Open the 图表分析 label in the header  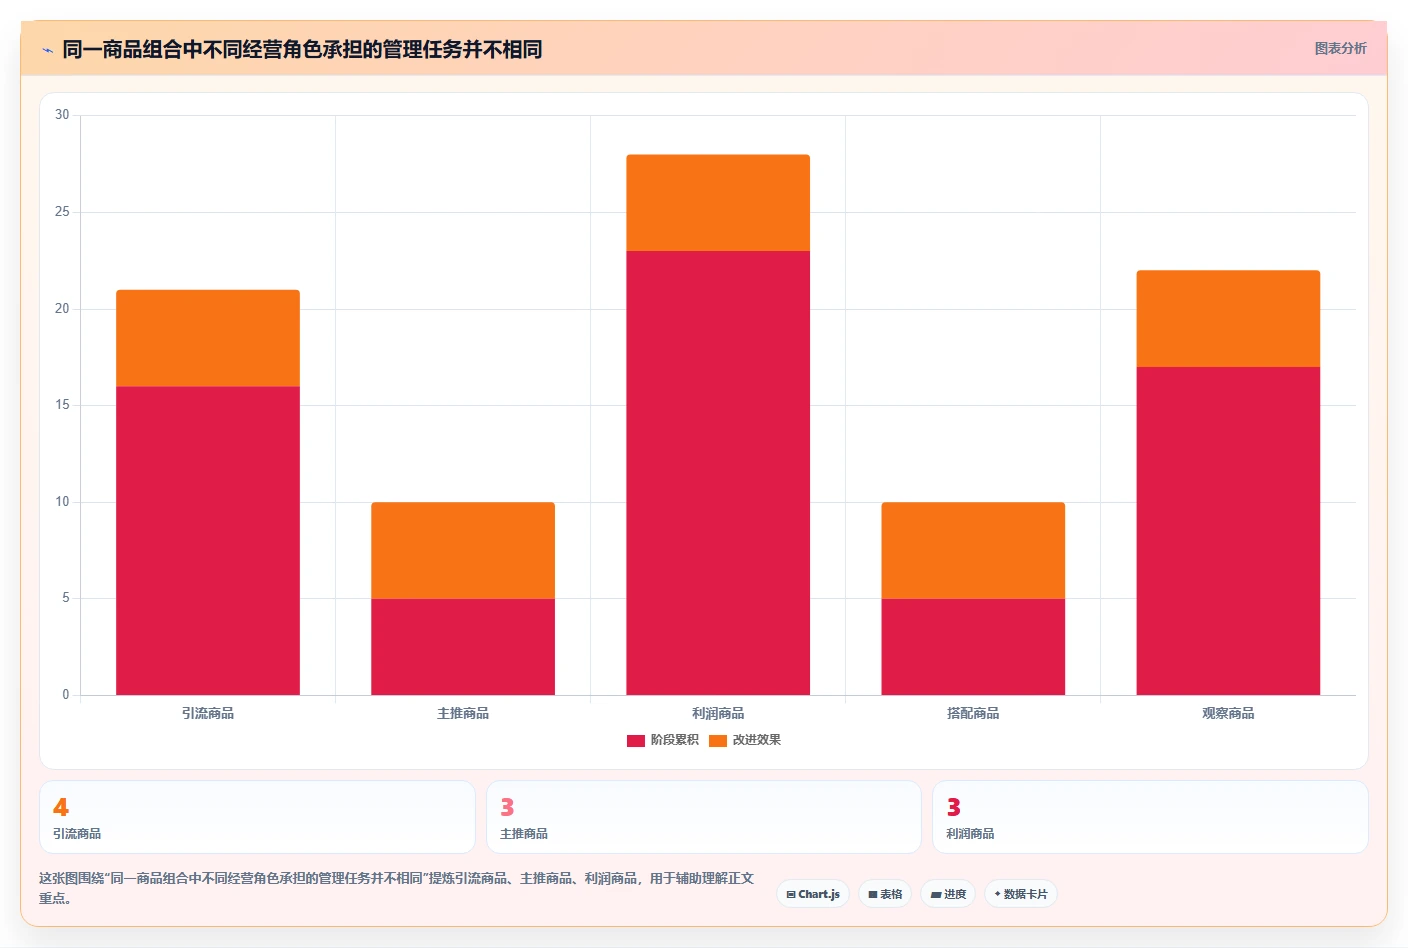click(1340, 48)
